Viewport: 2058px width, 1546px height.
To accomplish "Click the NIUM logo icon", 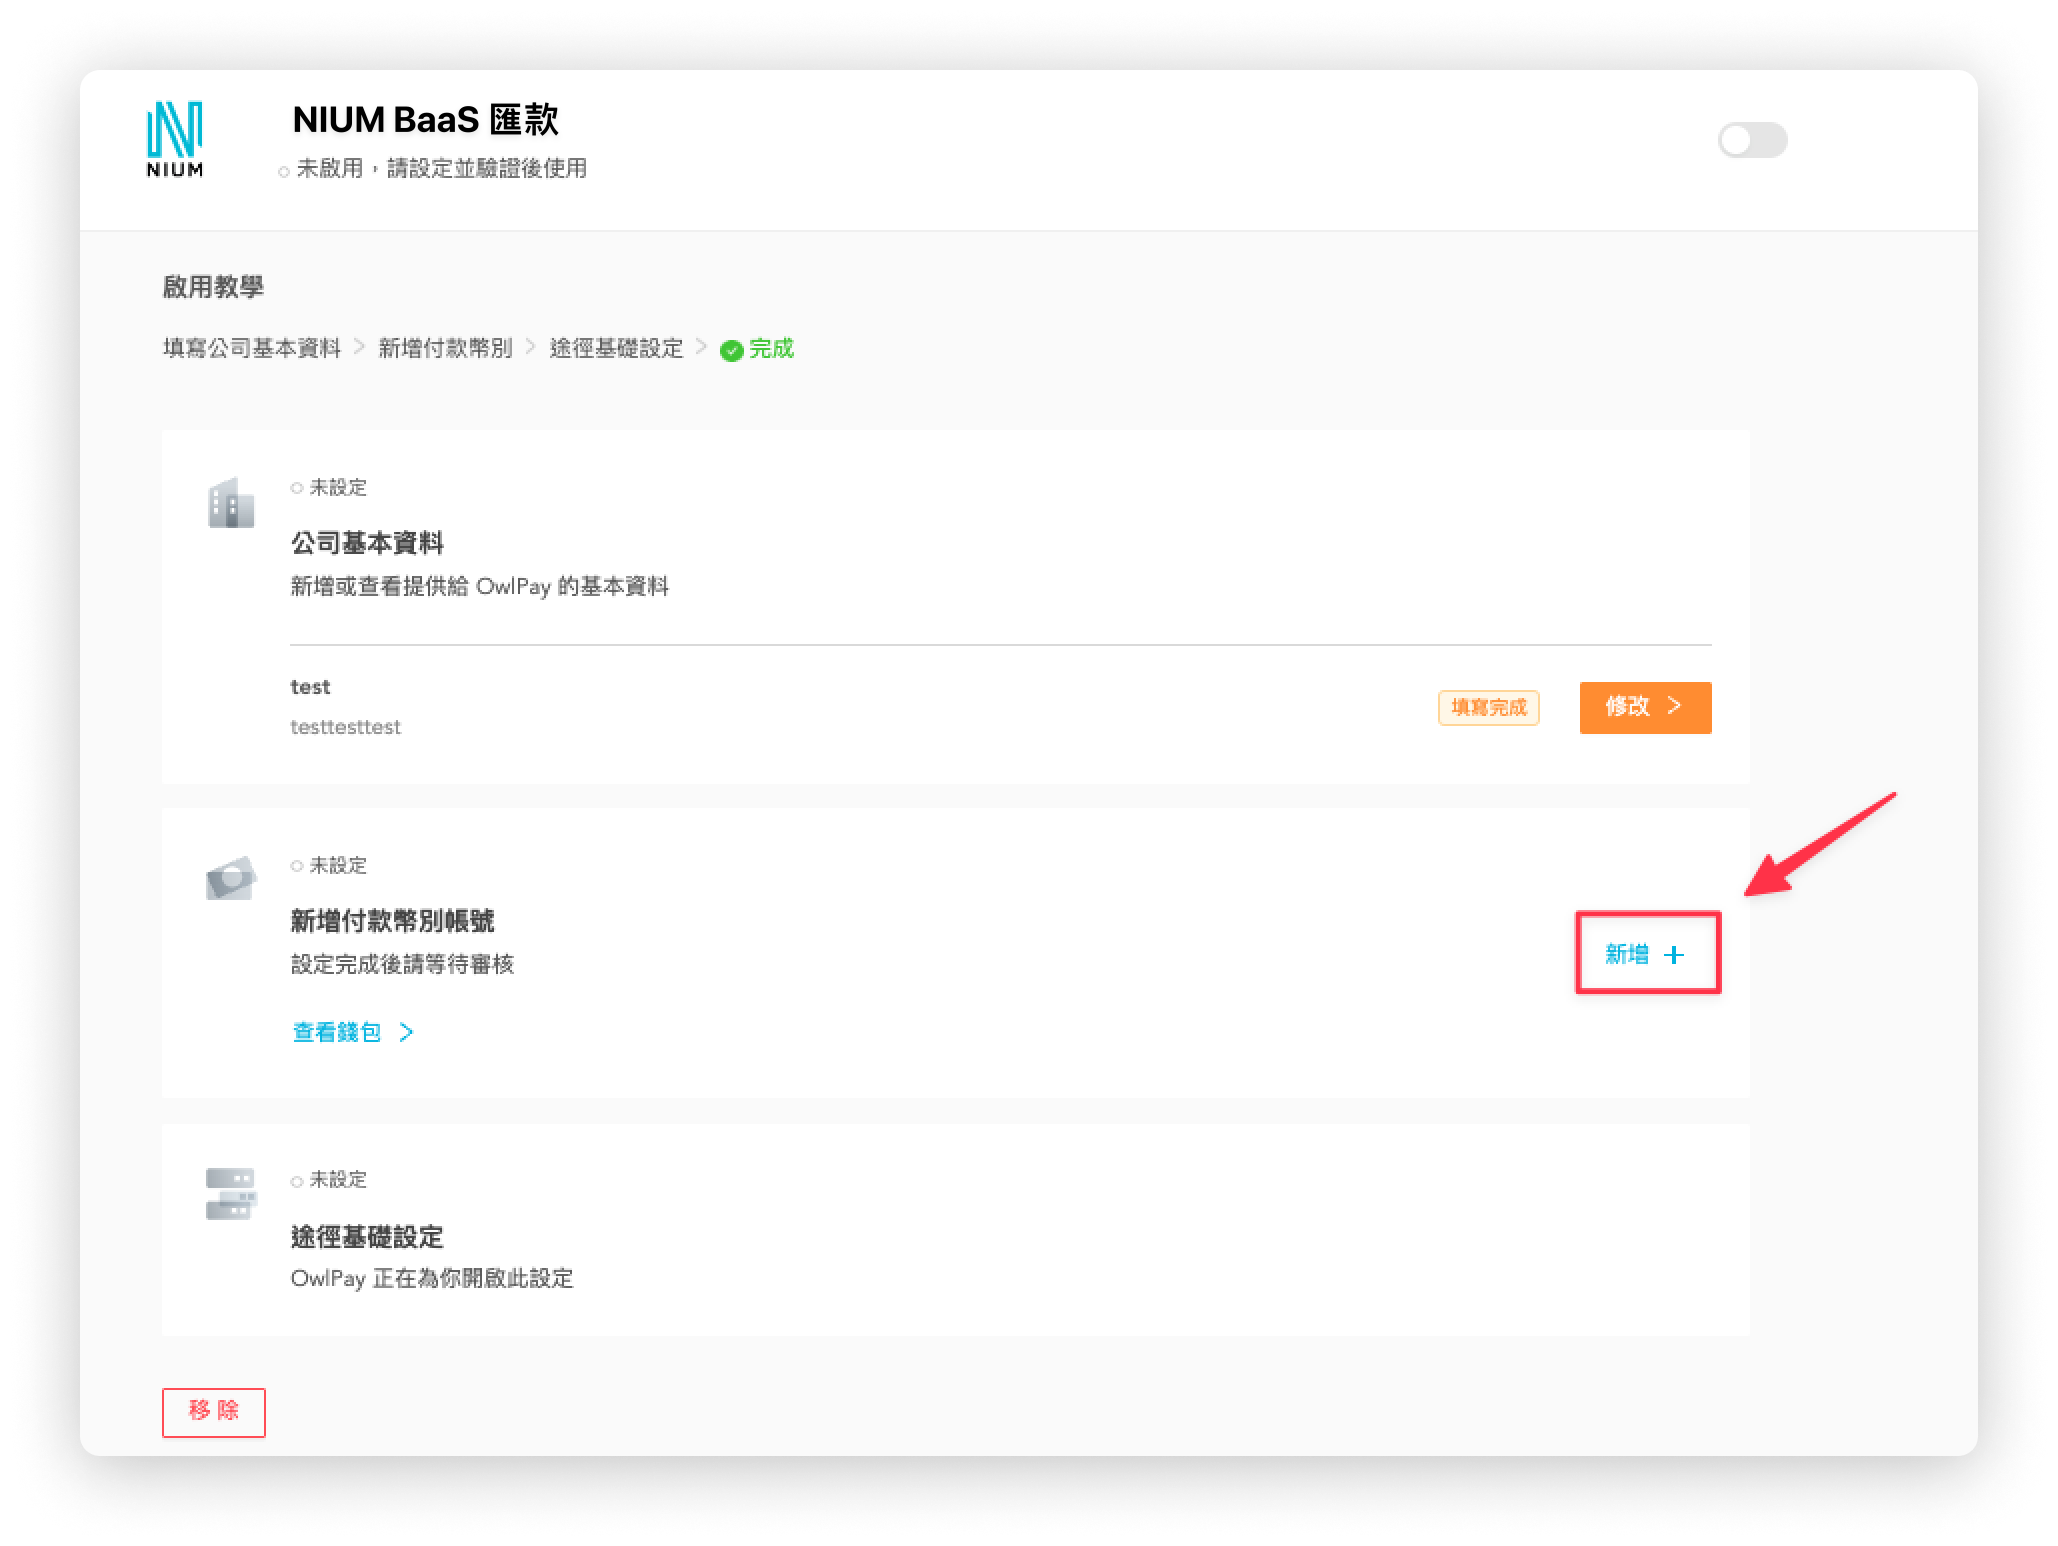I will [x=175, y=139].
